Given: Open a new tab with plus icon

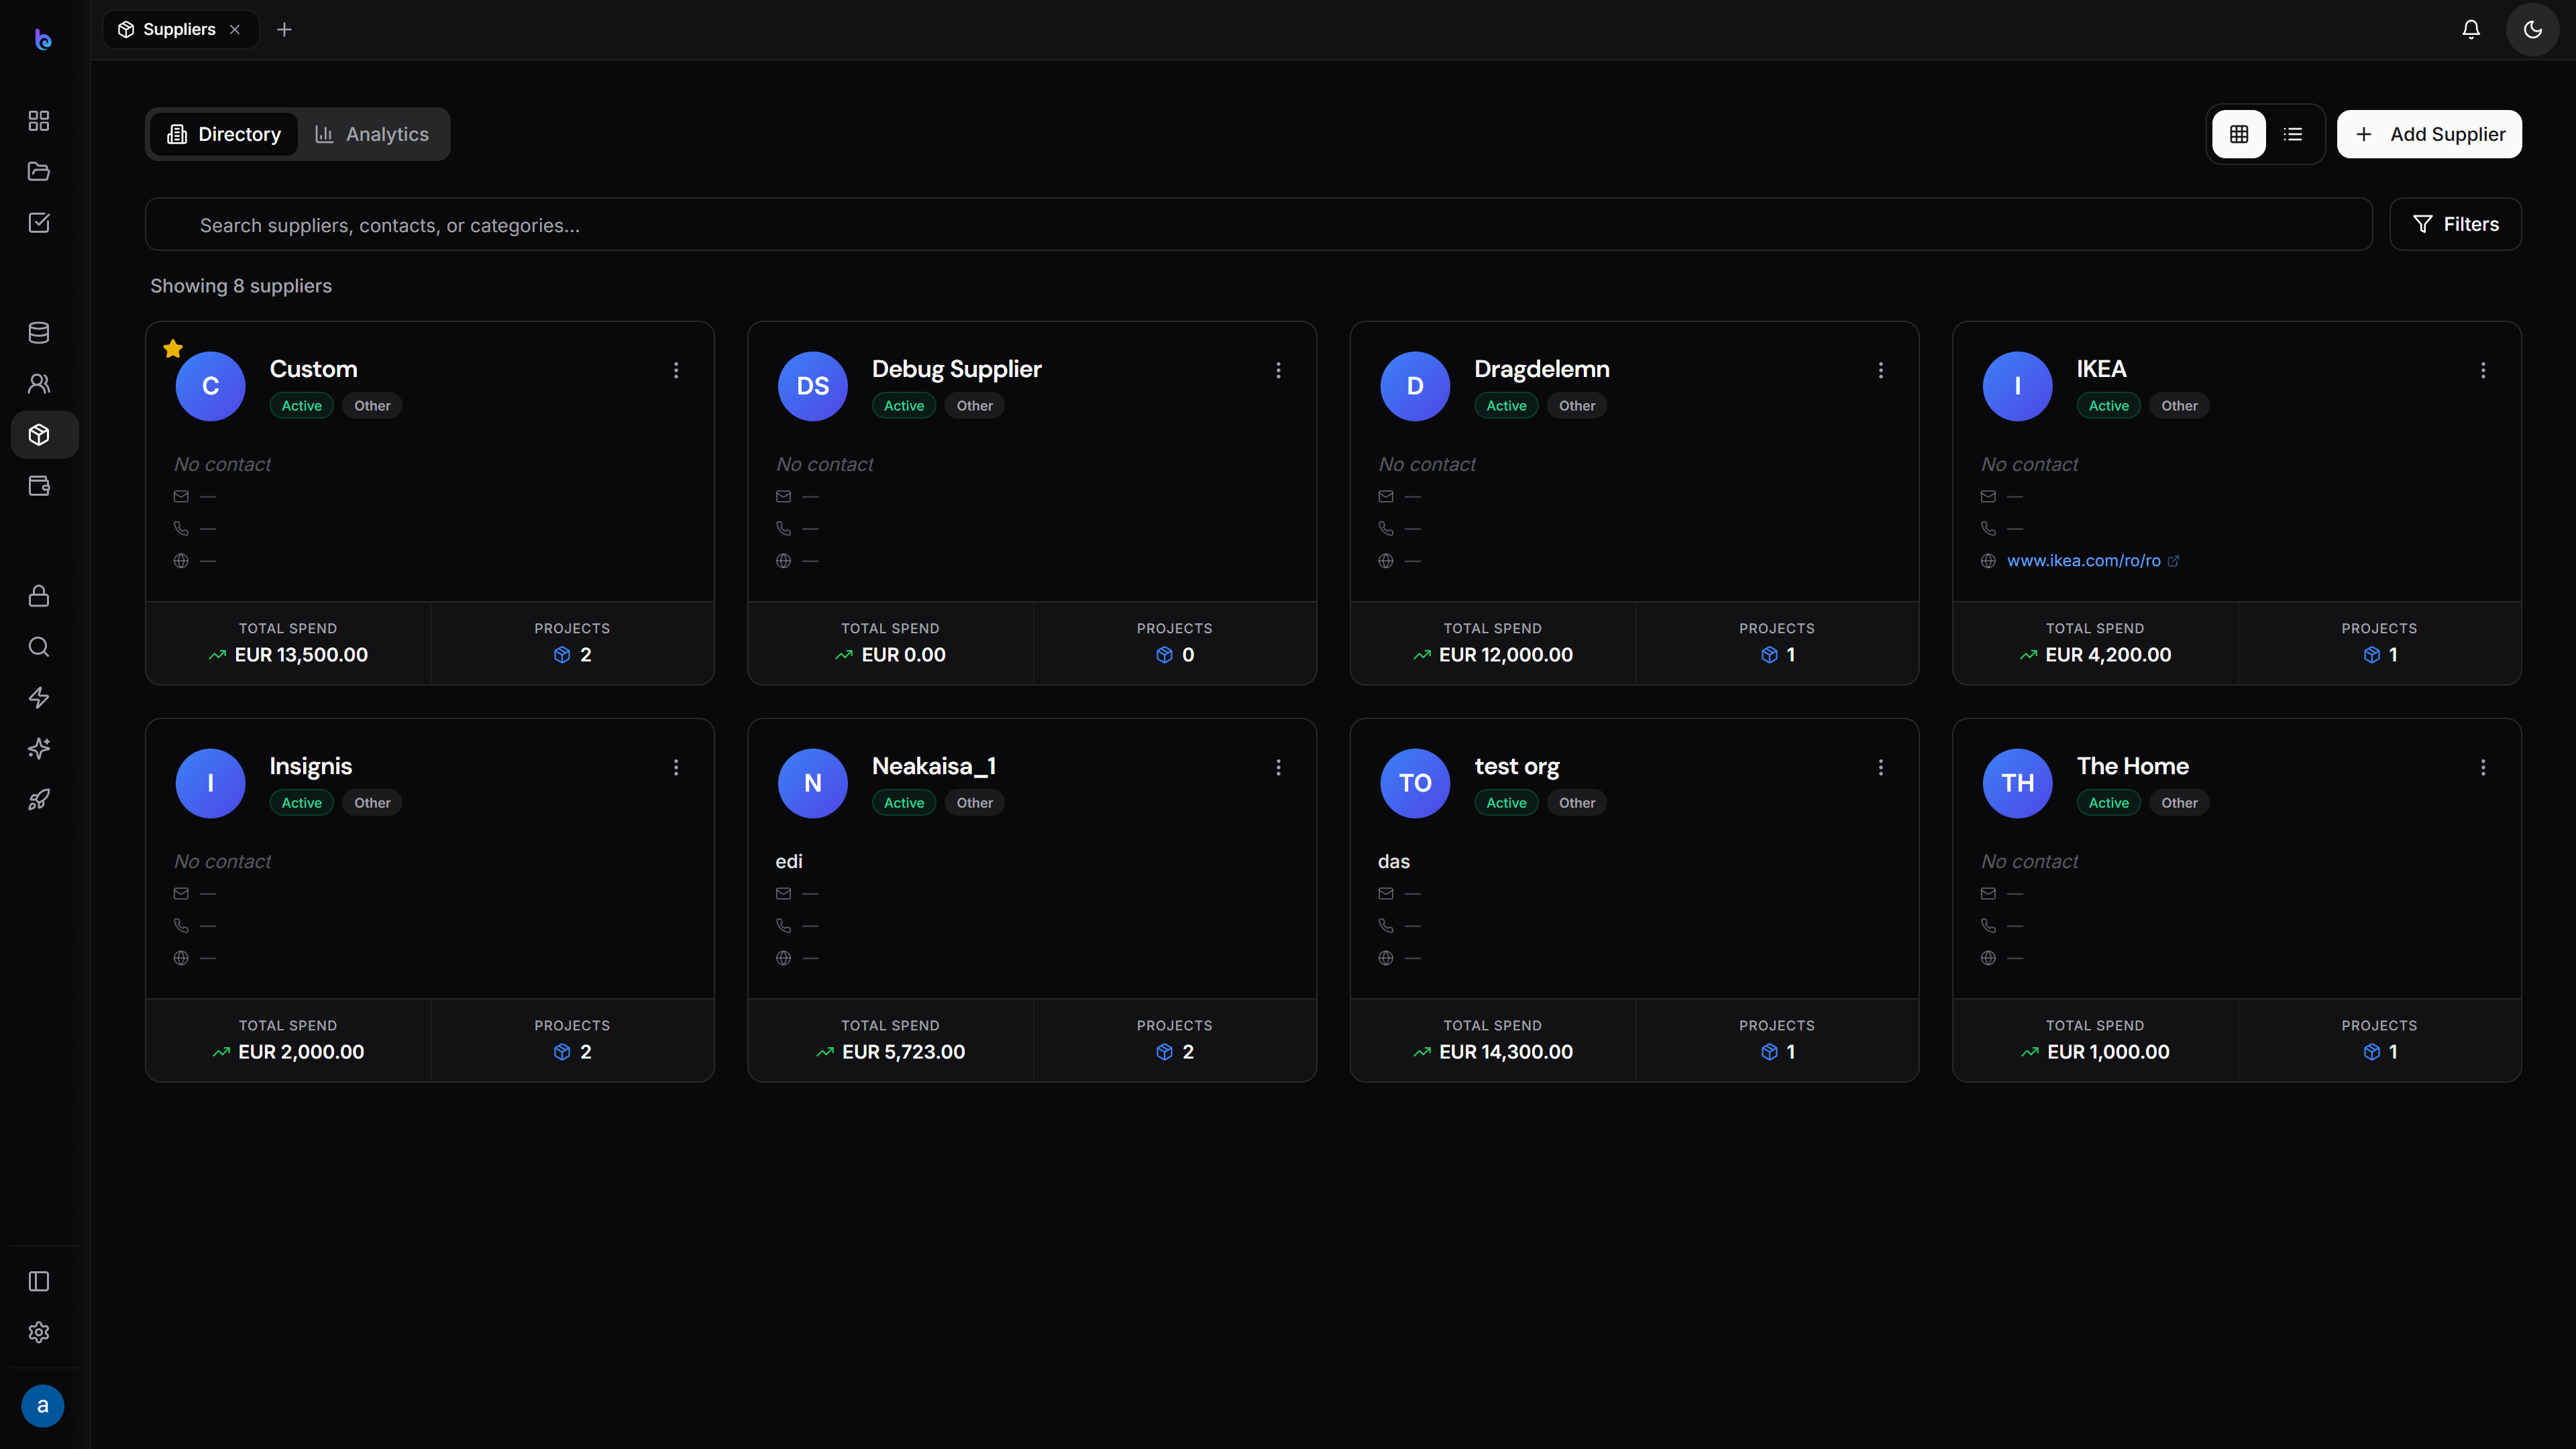Looking at the screenshot, I should [284, 30].
